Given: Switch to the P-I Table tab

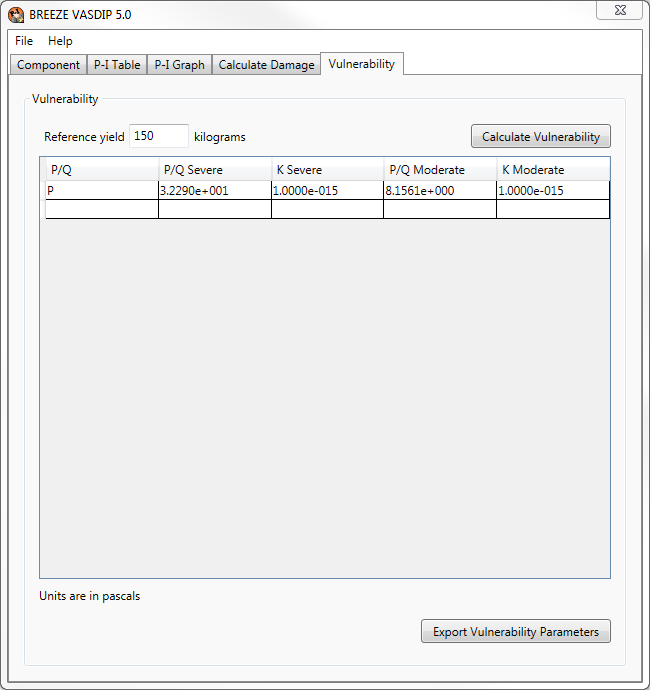Looking at the screenshot, I should 117,65.
